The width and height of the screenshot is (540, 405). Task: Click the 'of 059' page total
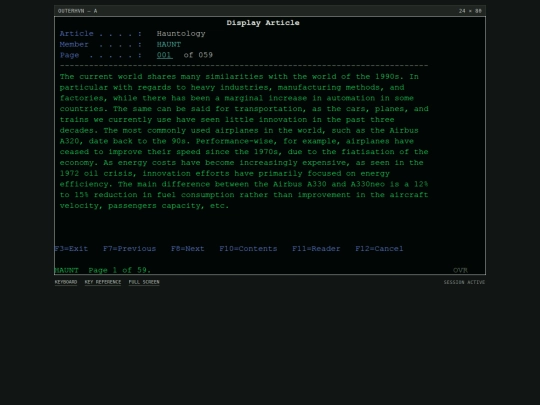(x=198, y=55)
